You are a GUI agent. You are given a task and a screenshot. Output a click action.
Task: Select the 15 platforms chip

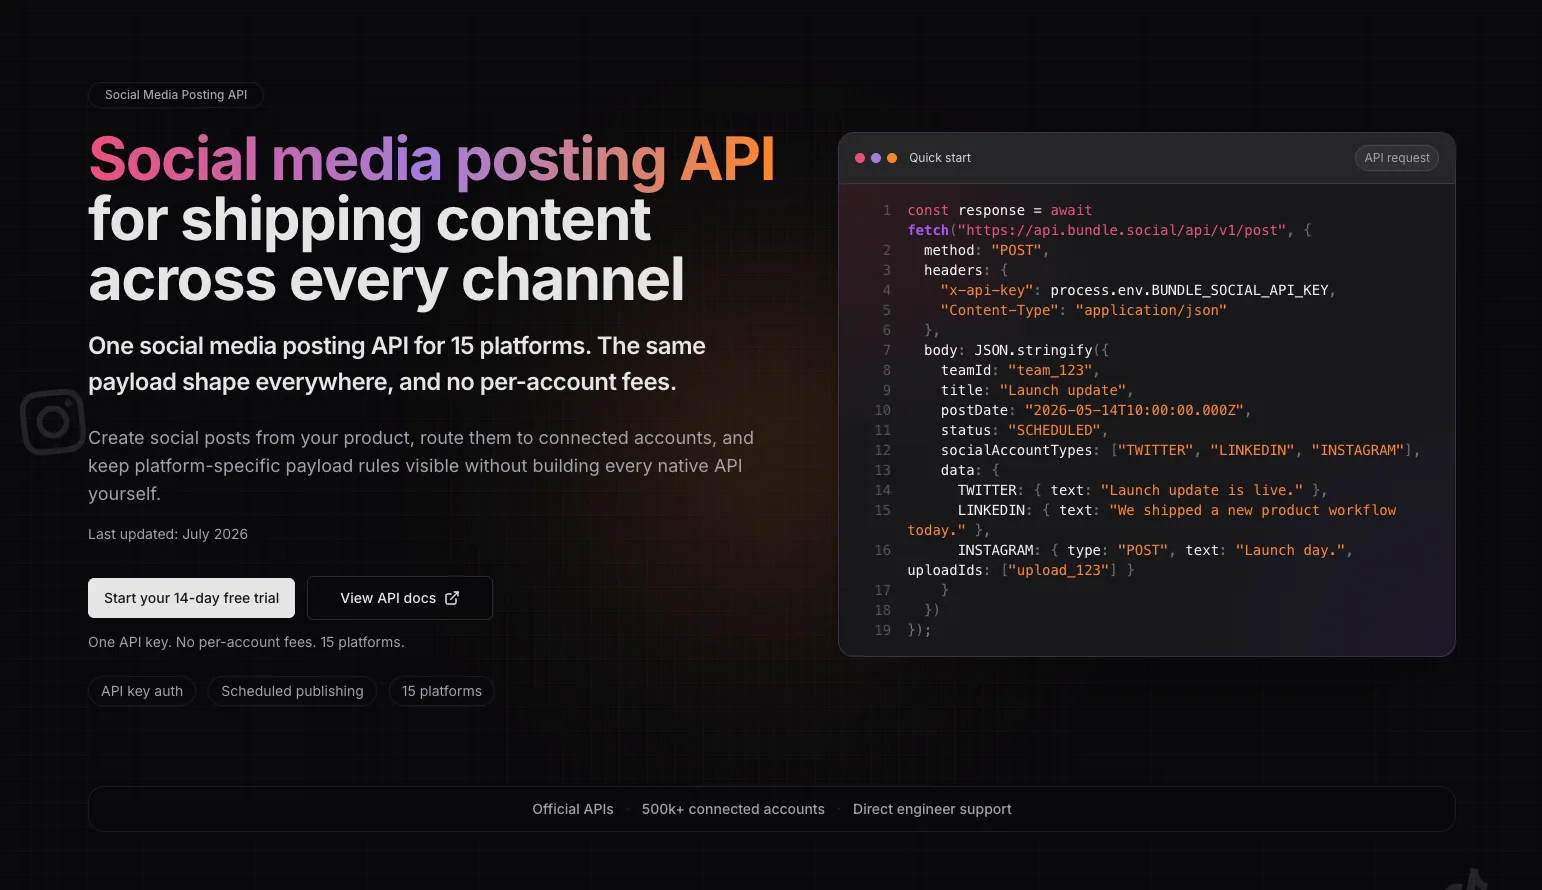coord(442,691)
